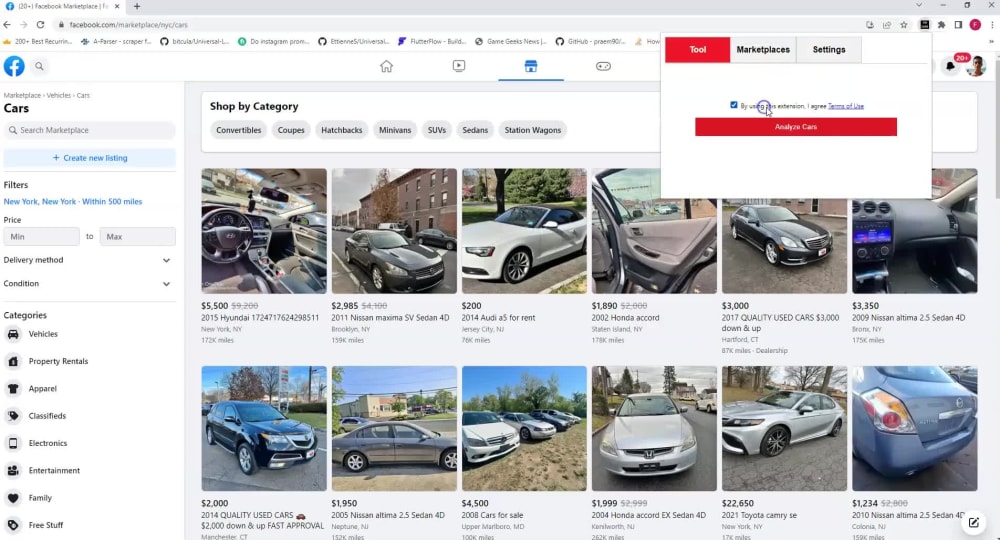1000x540 pixels.
Task: Click the 2002 Honda accord listing title
Action: coord(626,317)
